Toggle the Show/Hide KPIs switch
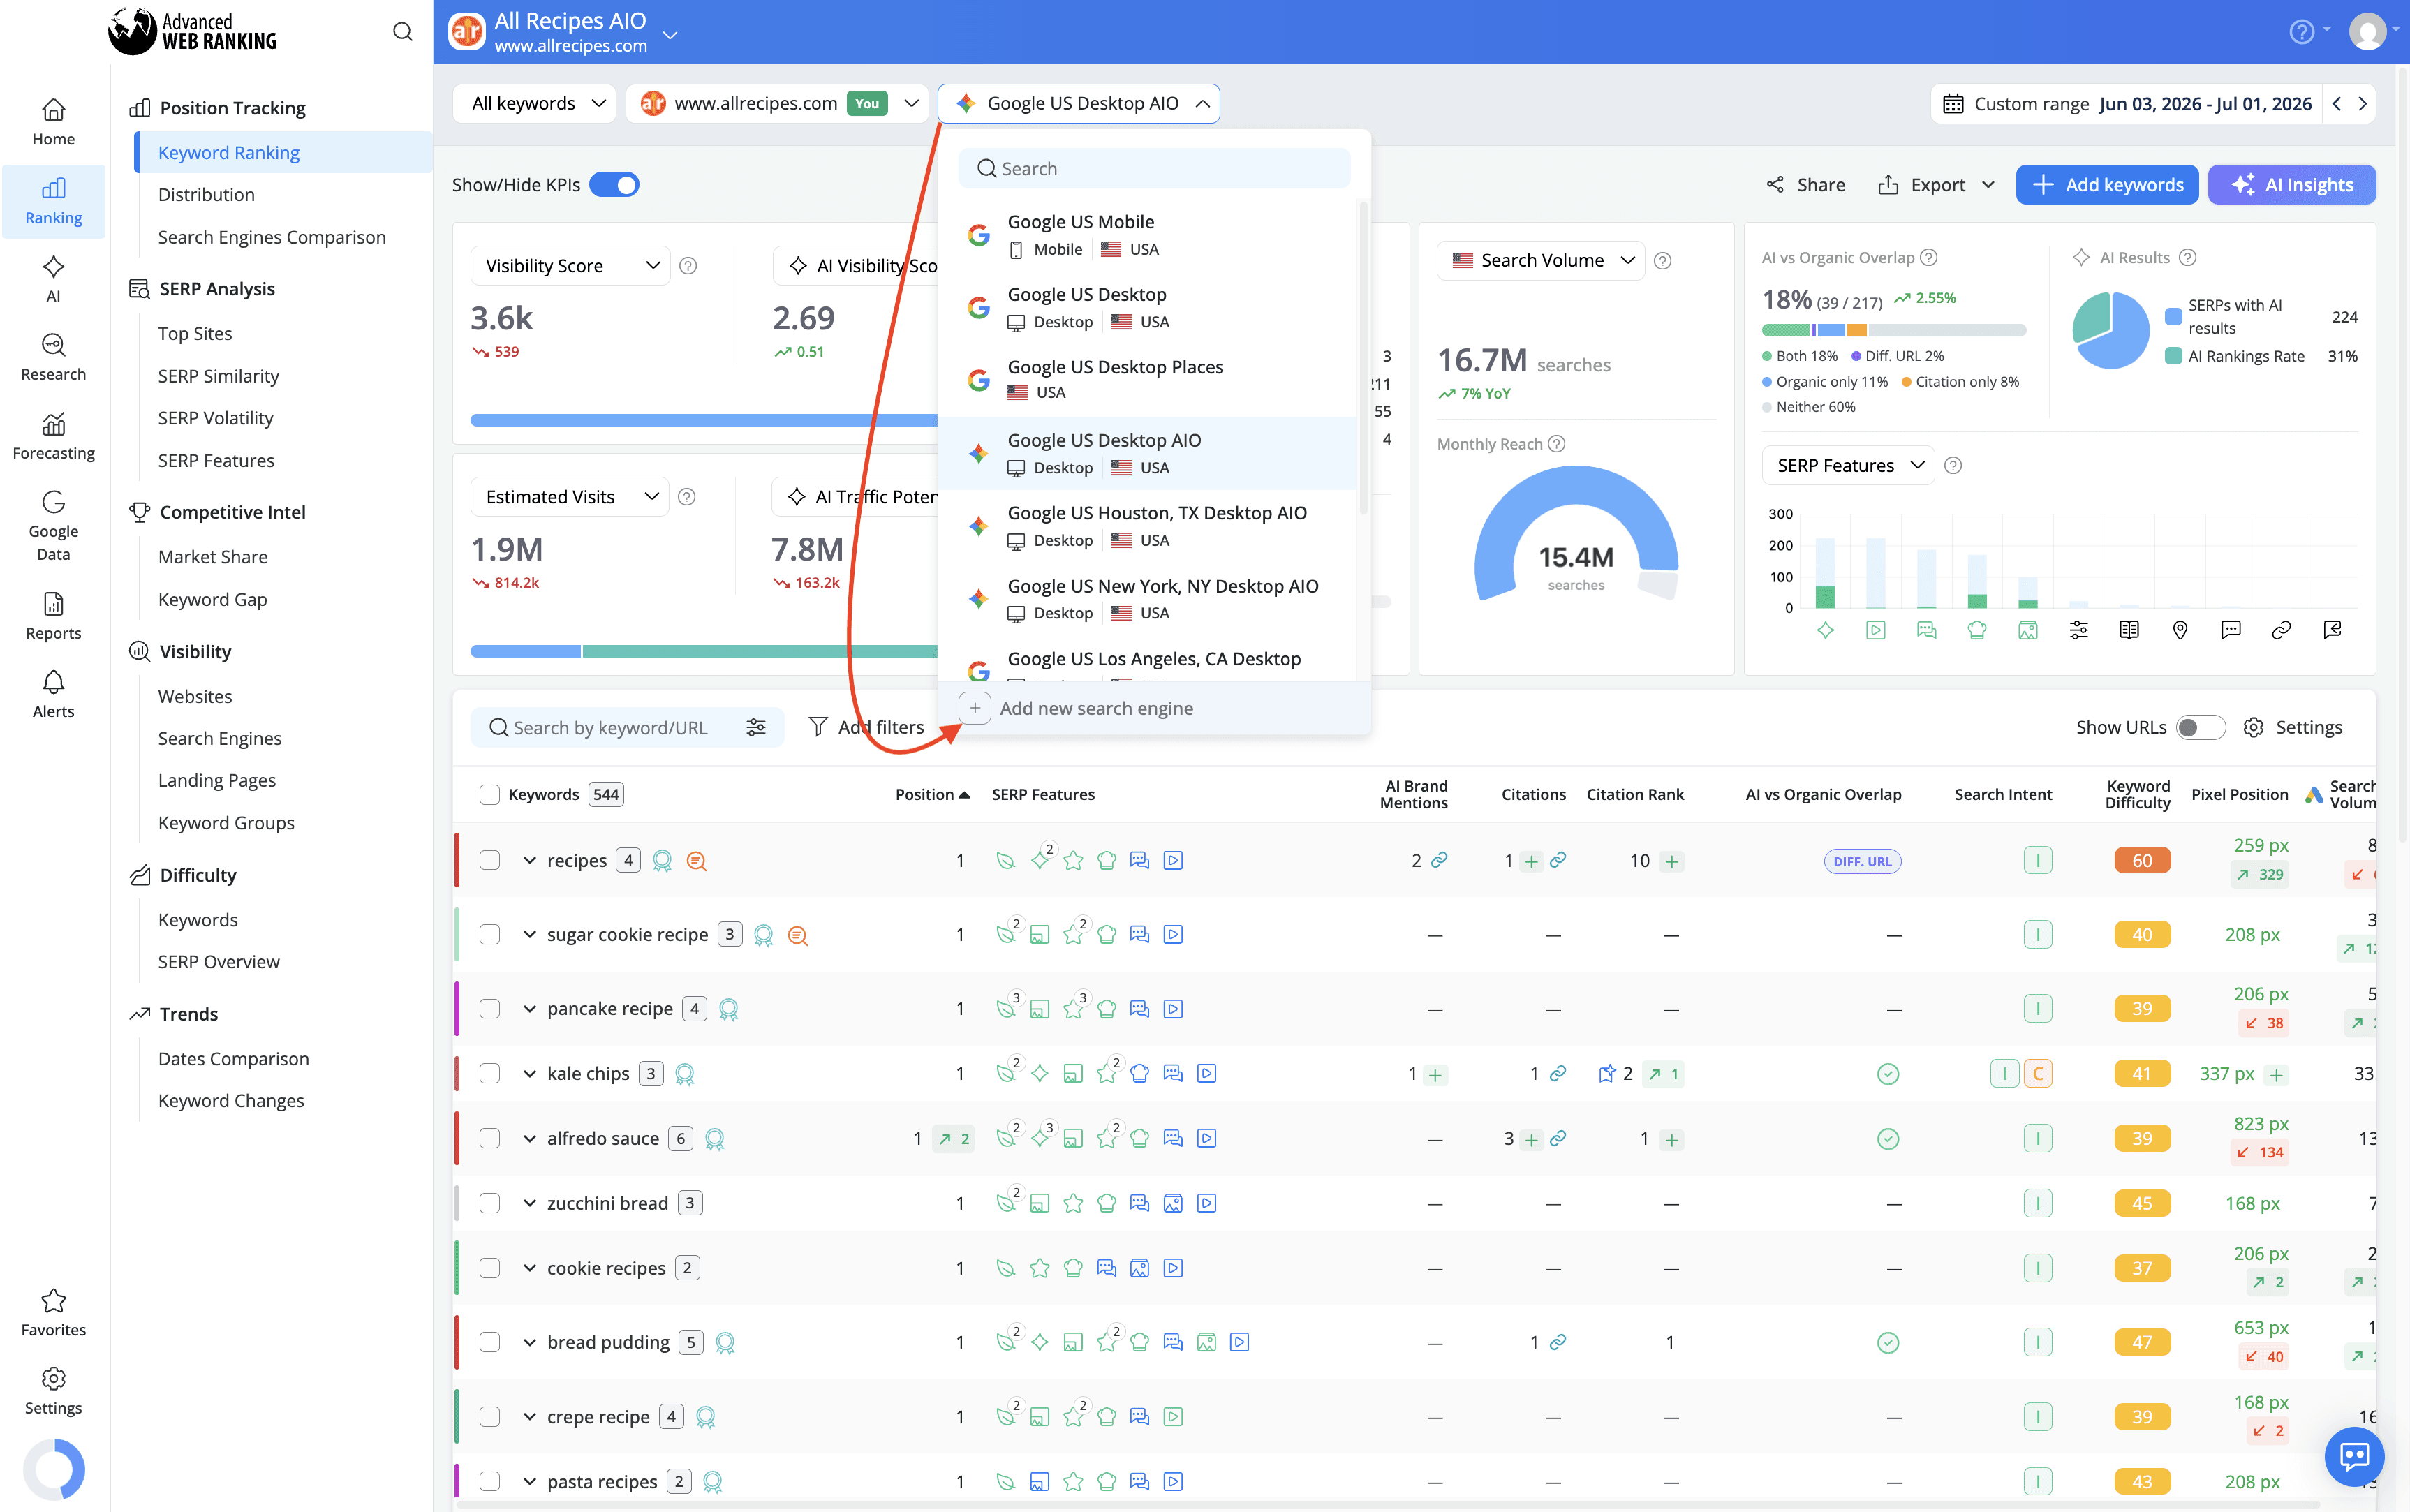2410x1512 pixels. [x=614, y=184]
